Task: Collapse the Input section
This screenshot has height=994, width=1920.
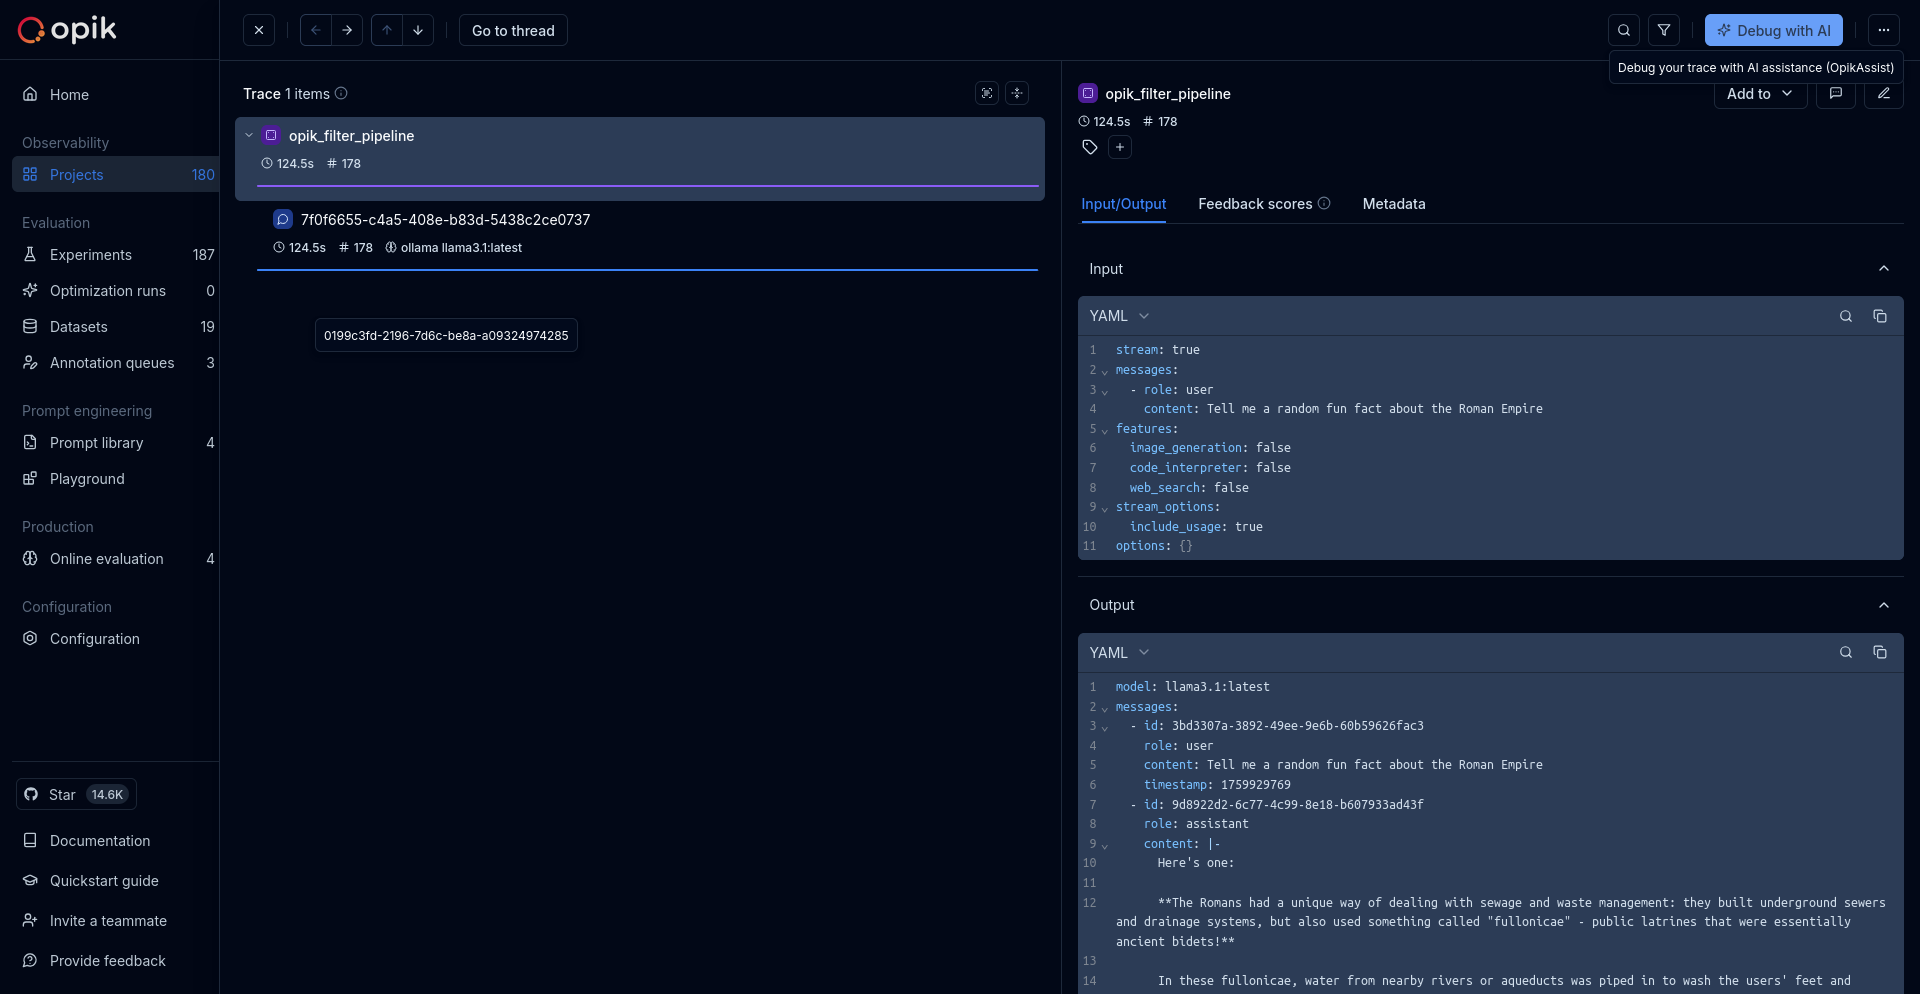Action: click(1883, 269)
